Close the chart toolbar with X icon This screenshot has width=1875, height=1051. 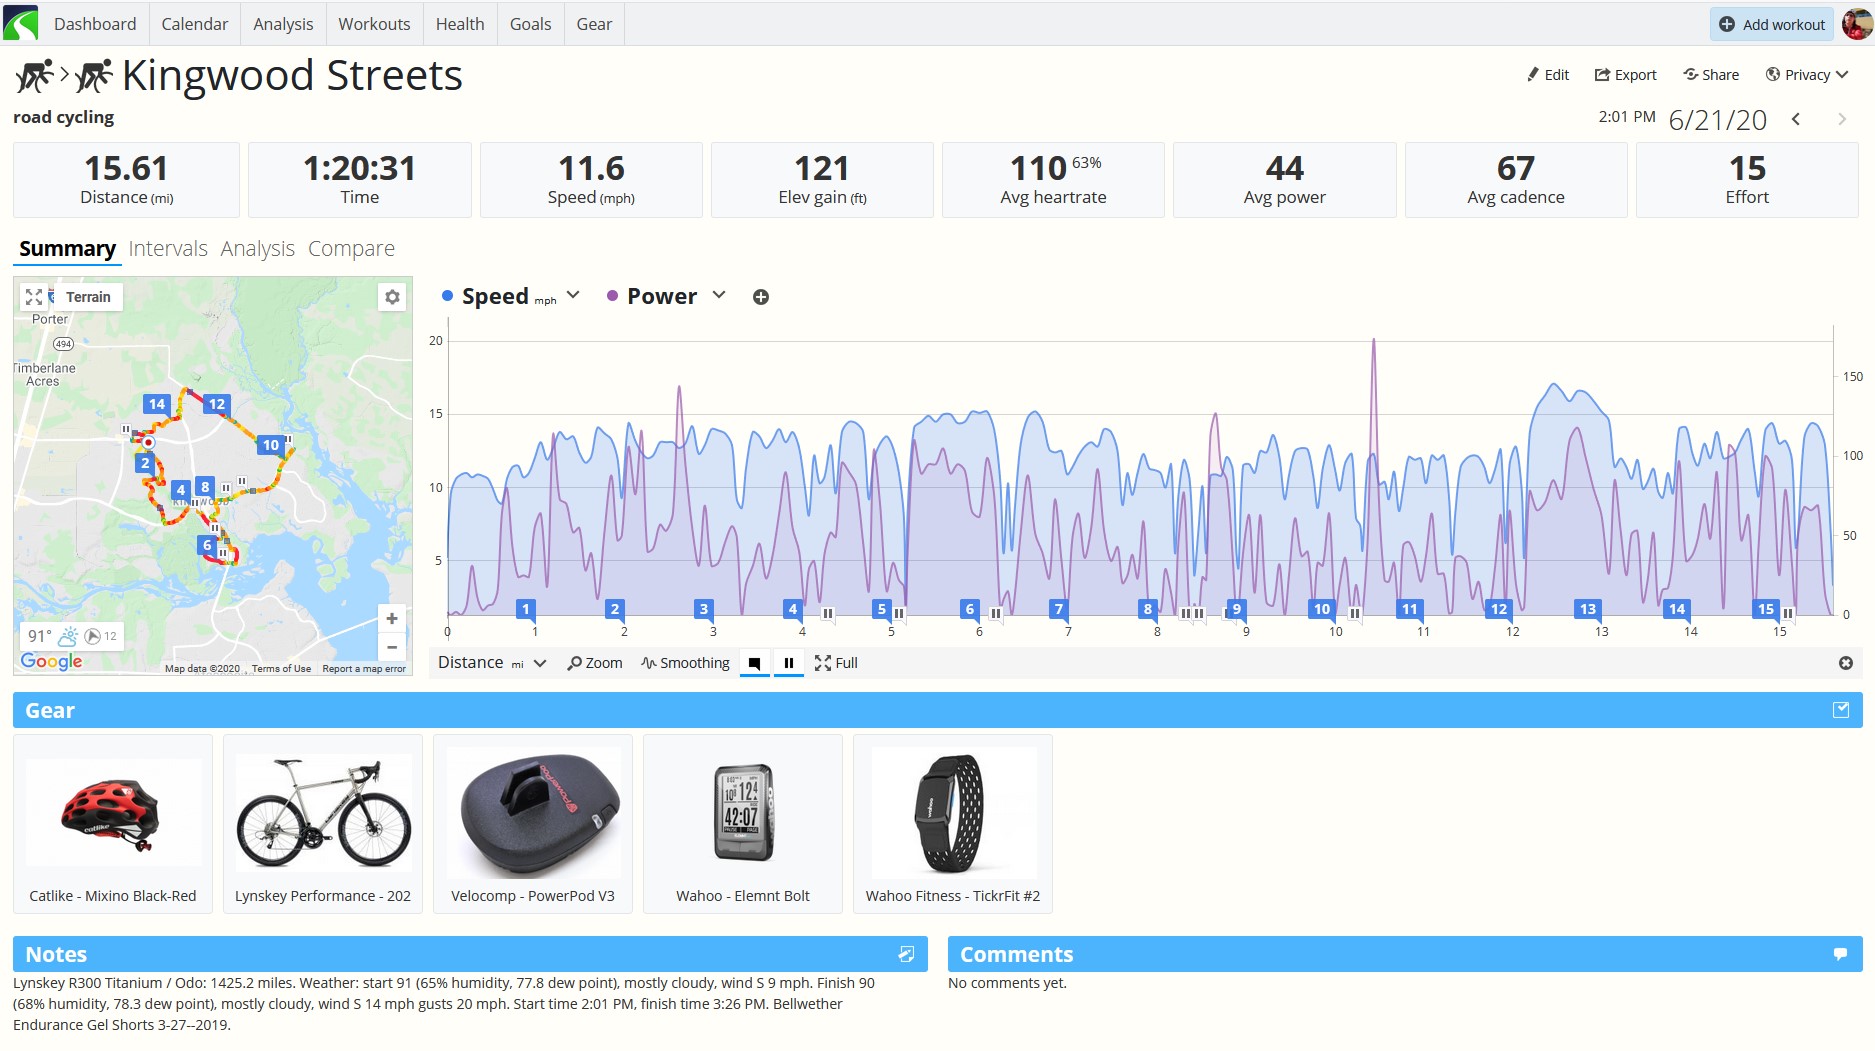pos(1846,663)
